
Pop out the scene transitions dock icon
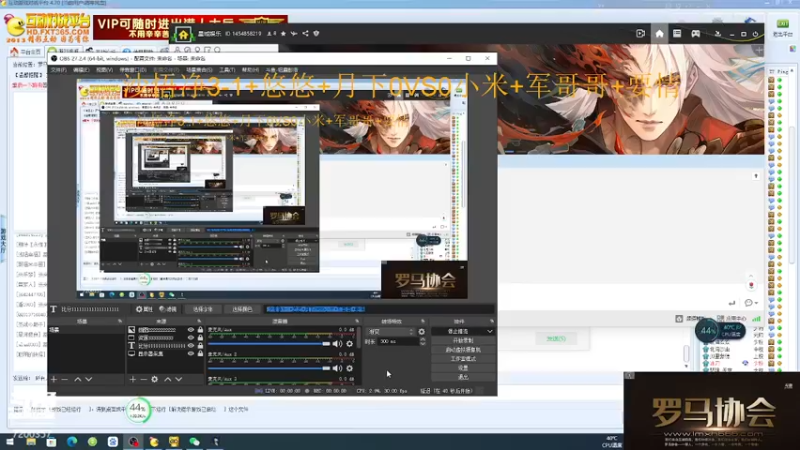(x=423, y=321)
